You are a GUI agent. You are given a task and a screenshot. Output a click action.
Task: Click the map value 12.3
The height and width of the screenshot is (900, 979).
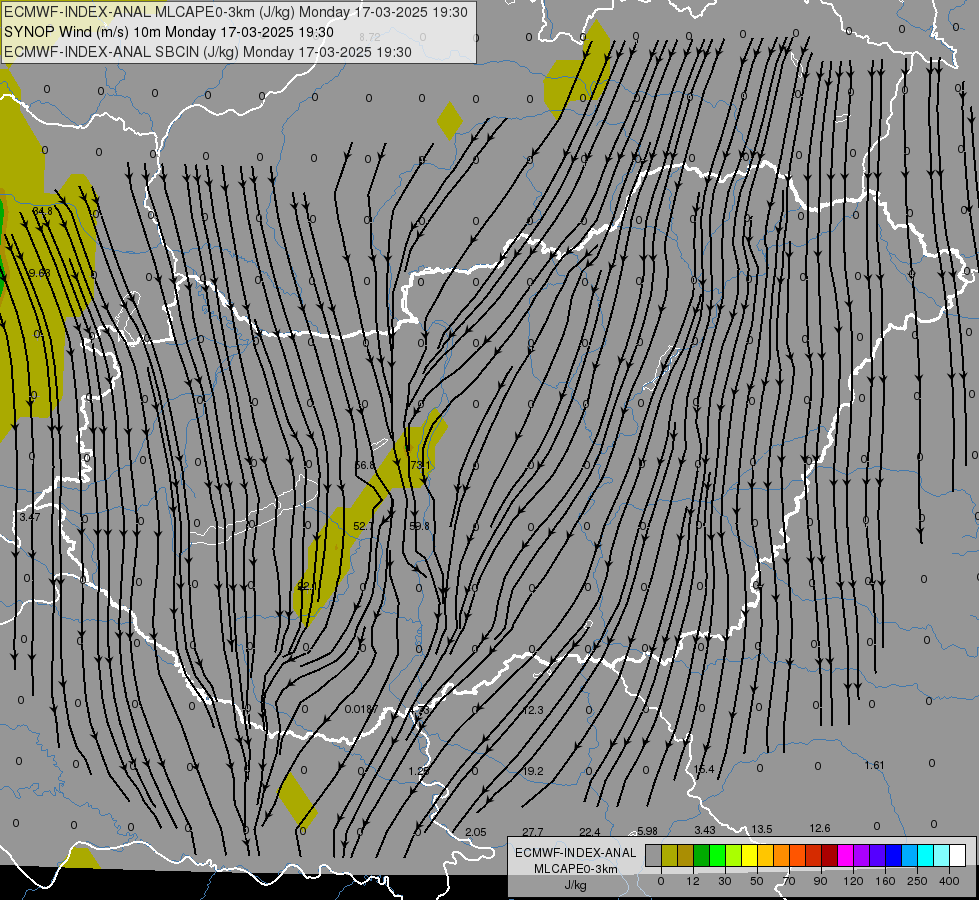click(533, 710)
